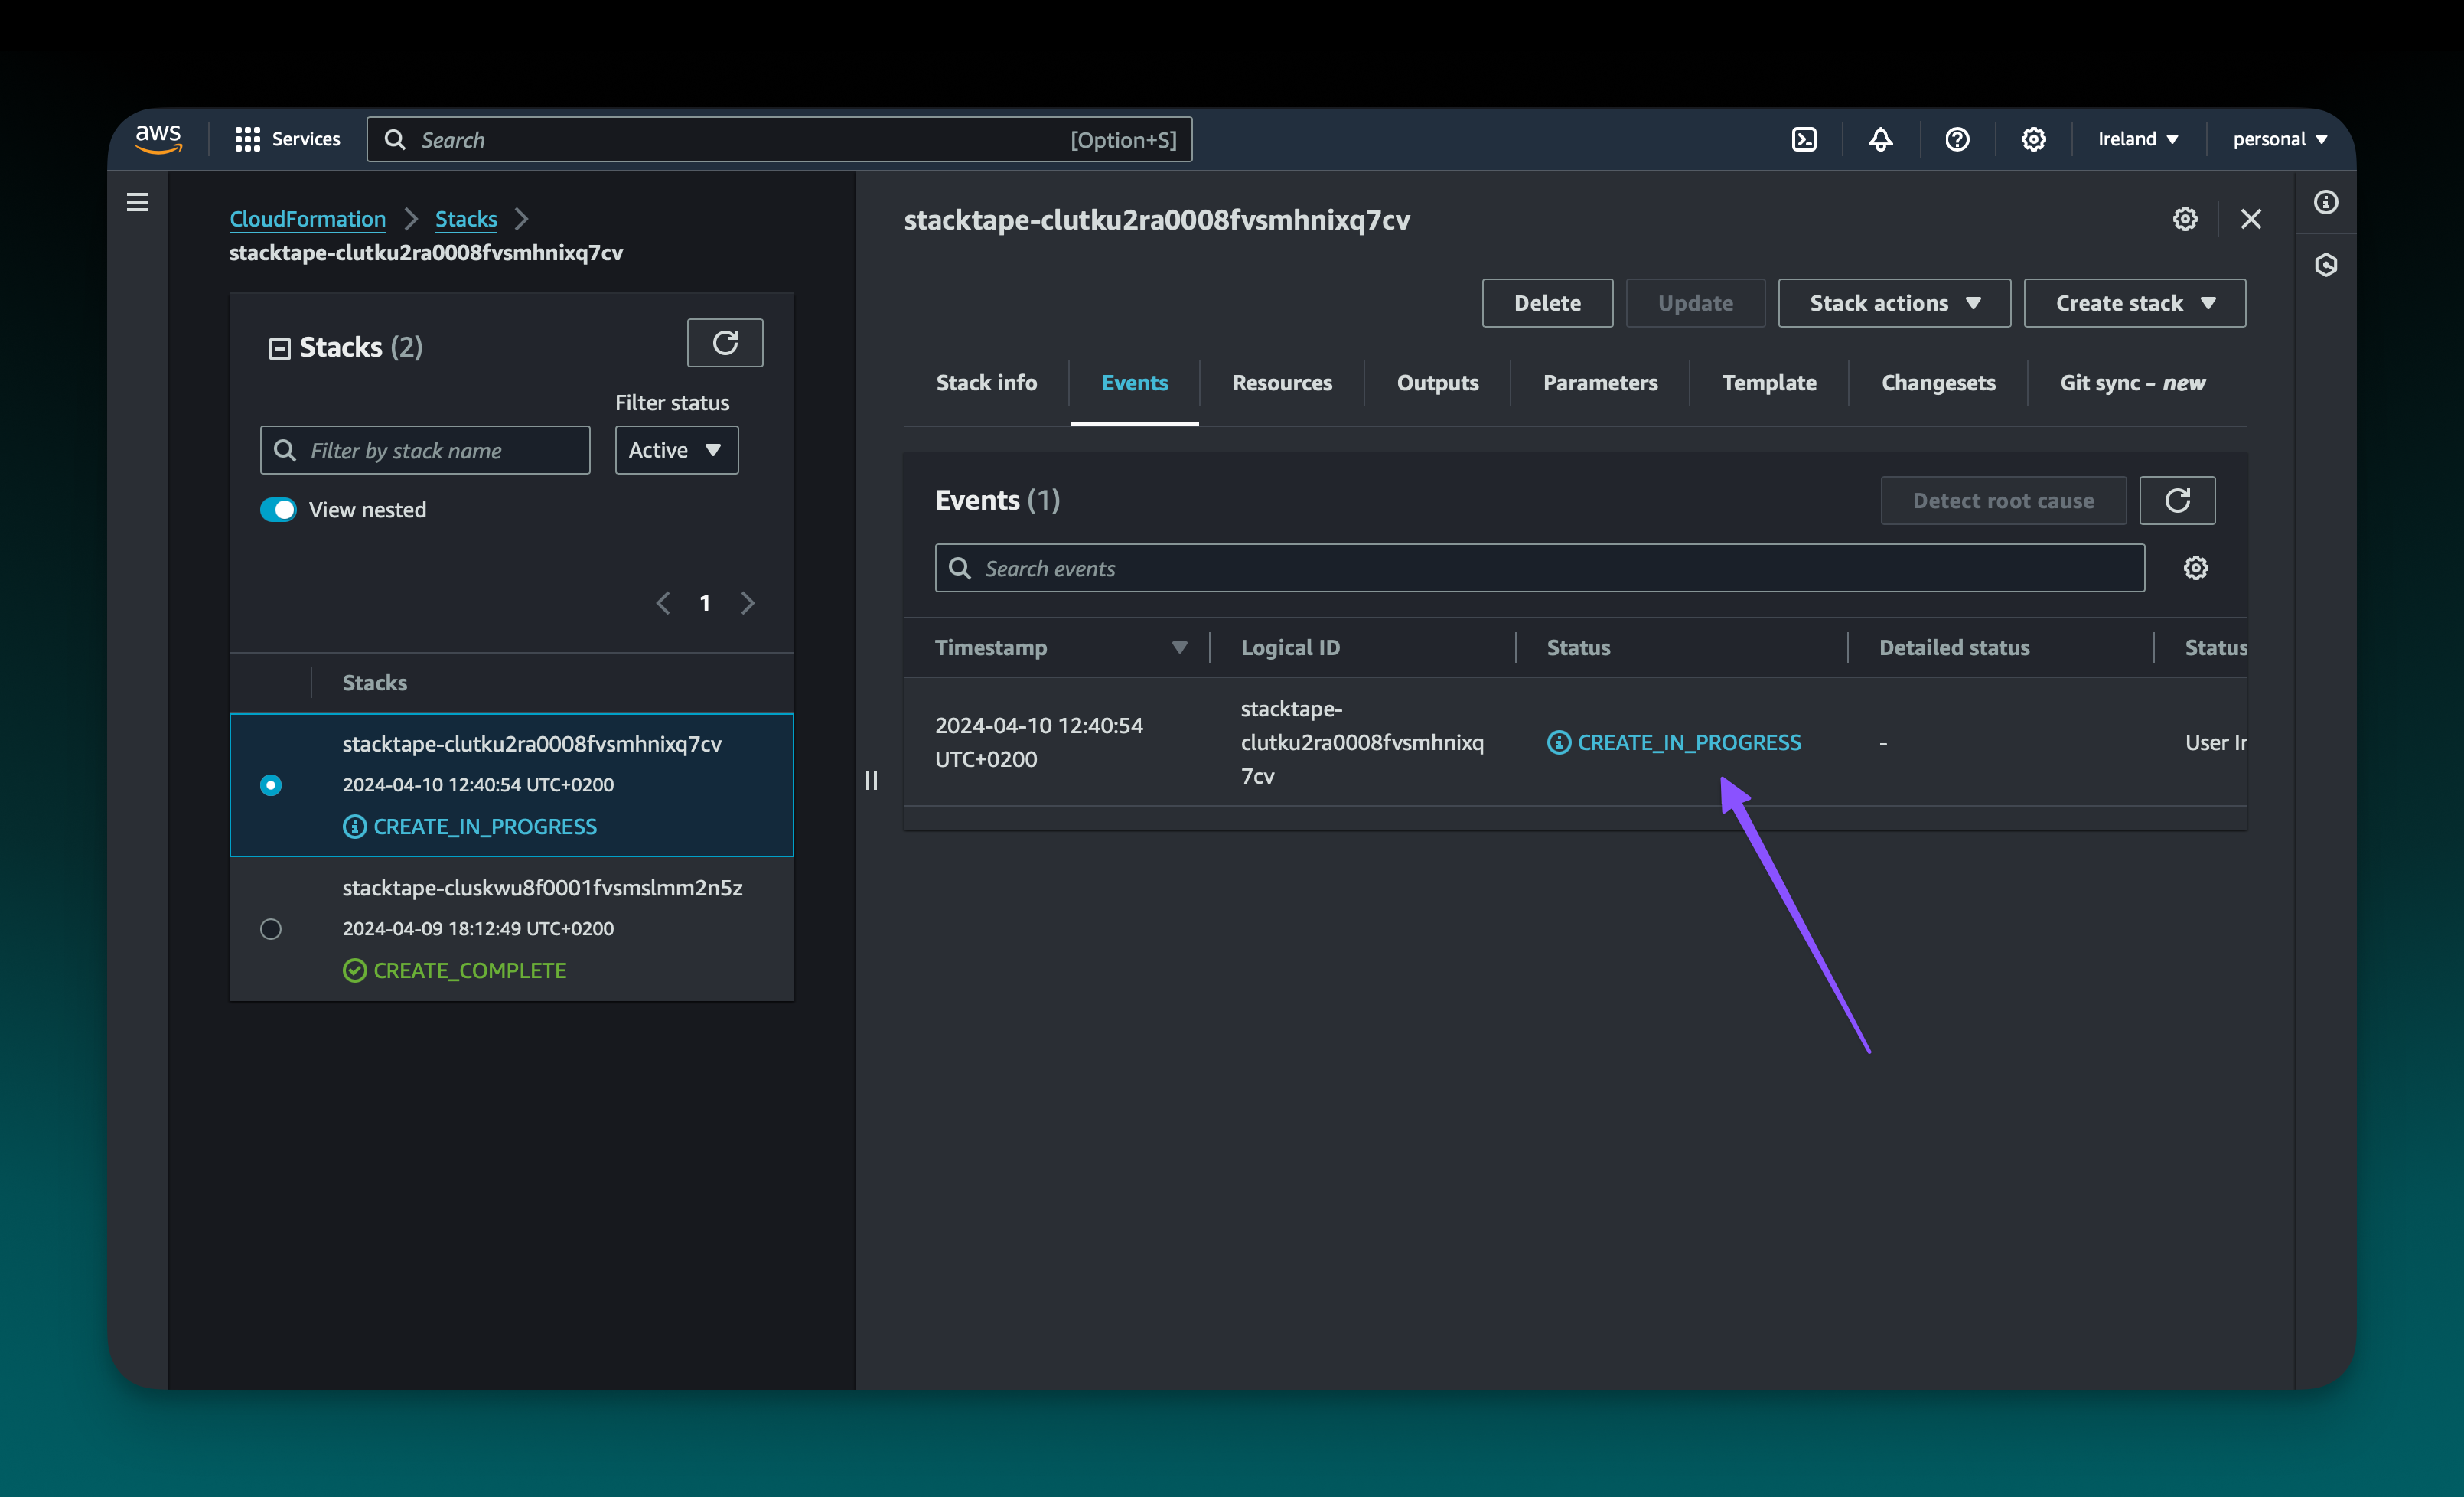This screenshot has height=1497, width=2464.
Task: Open the Services grid menu
Action: 287,139
